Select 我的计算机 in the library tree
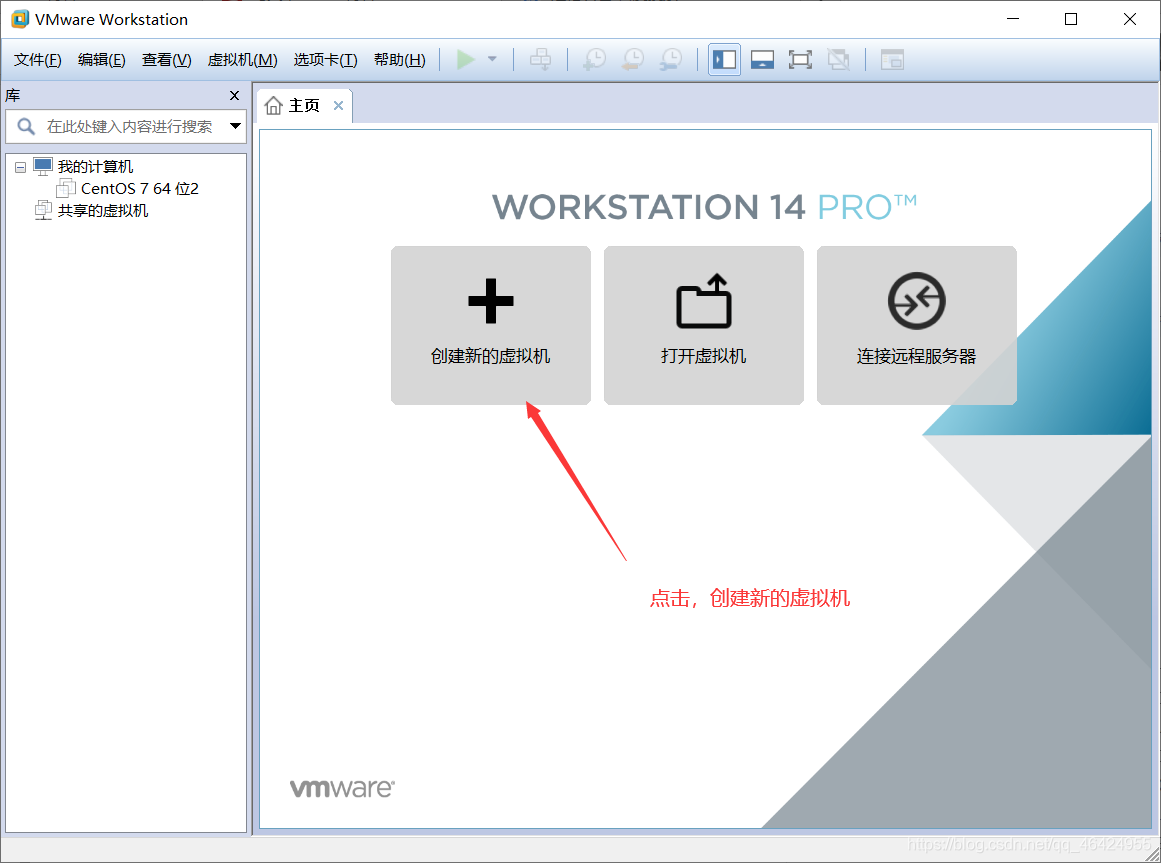 [x=95, y=167]
